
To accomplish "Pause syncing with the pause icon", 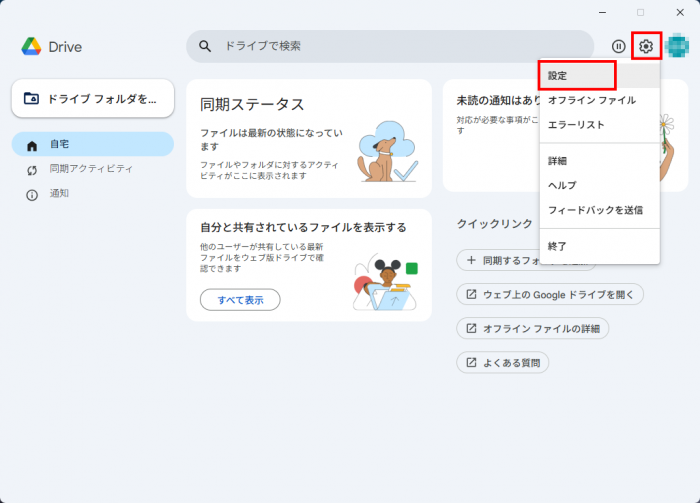I will [x=618, y=46].
